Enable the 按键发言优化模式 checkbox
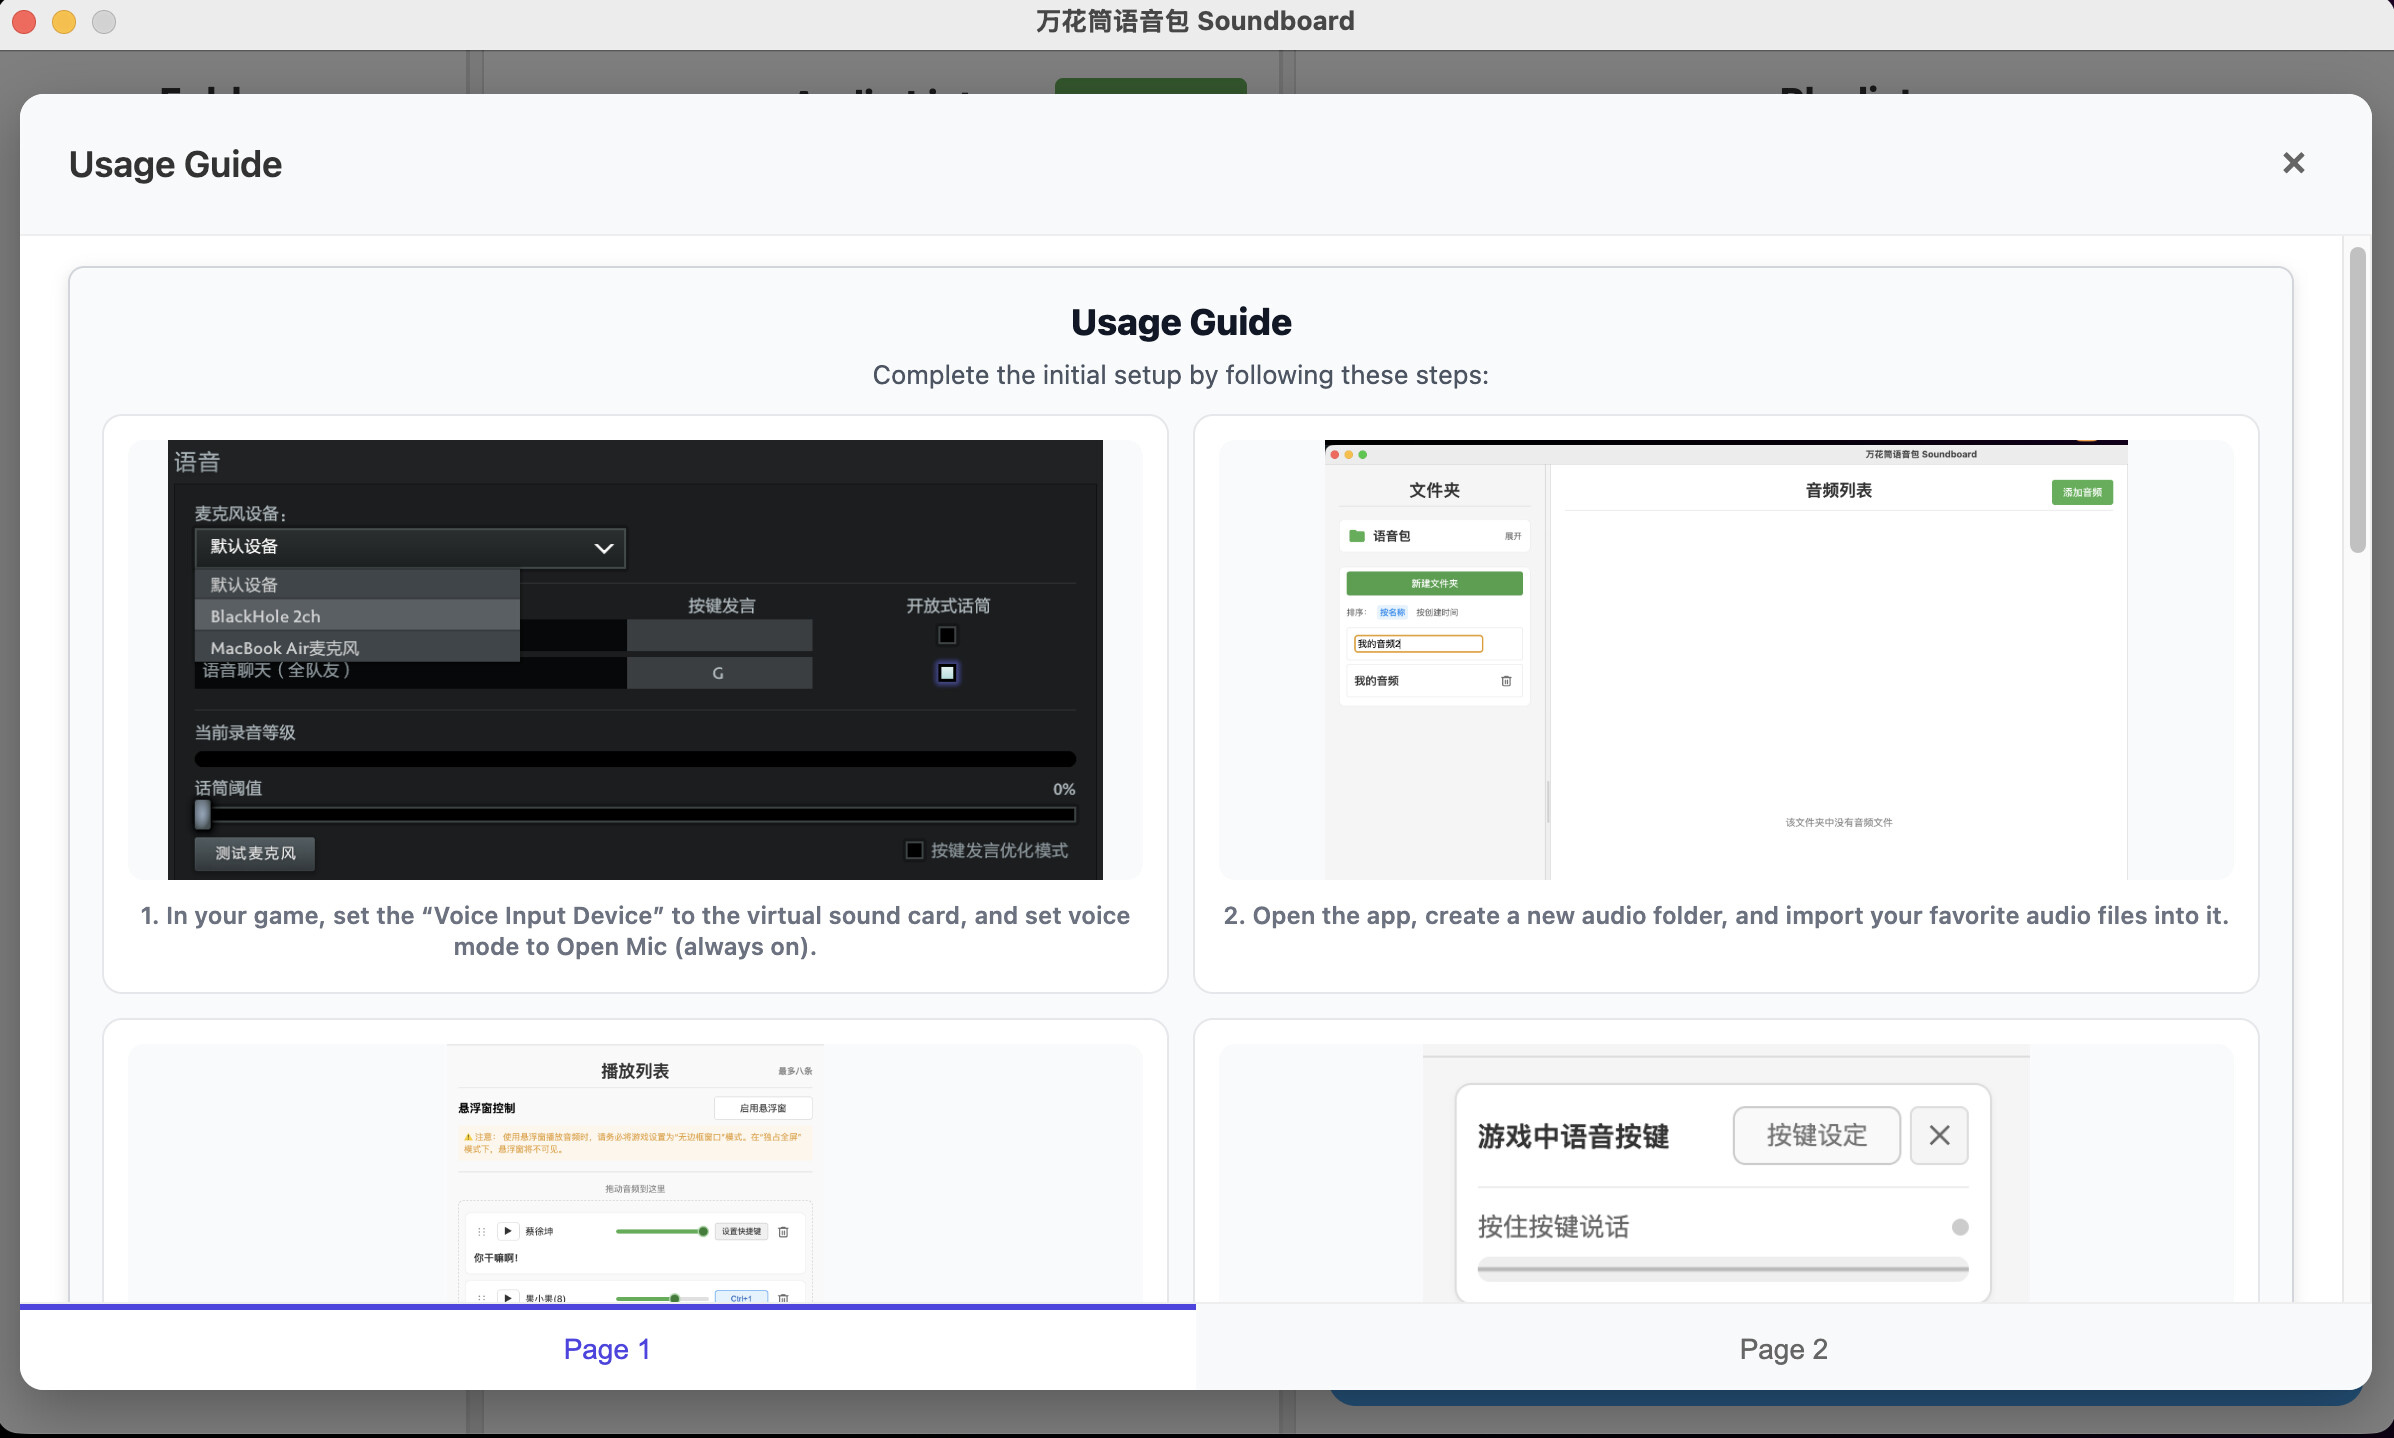Screen dimensions: 2394x1438 tap(914, 849)
